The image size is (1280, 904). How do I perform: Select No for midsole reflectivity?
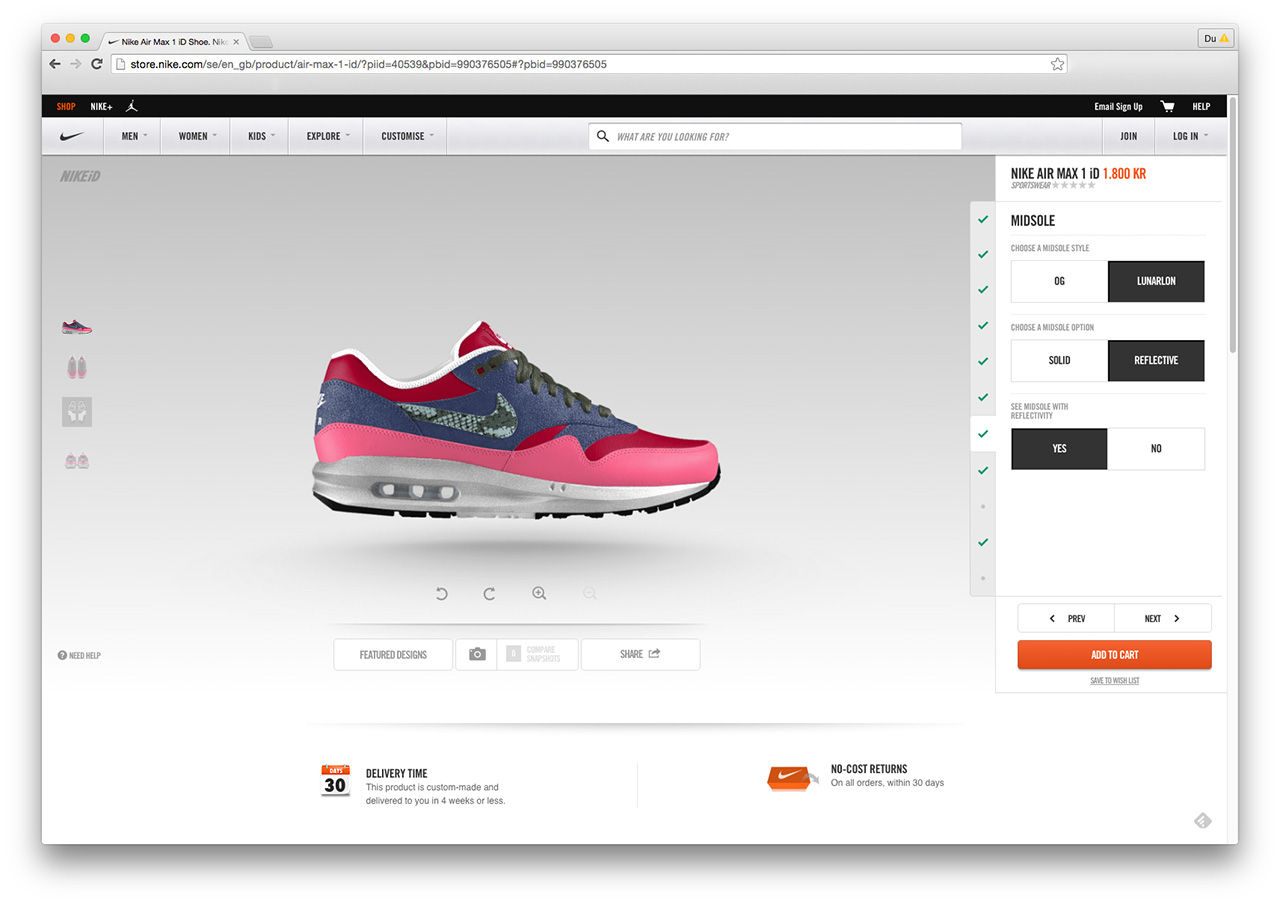[1156, 448]
